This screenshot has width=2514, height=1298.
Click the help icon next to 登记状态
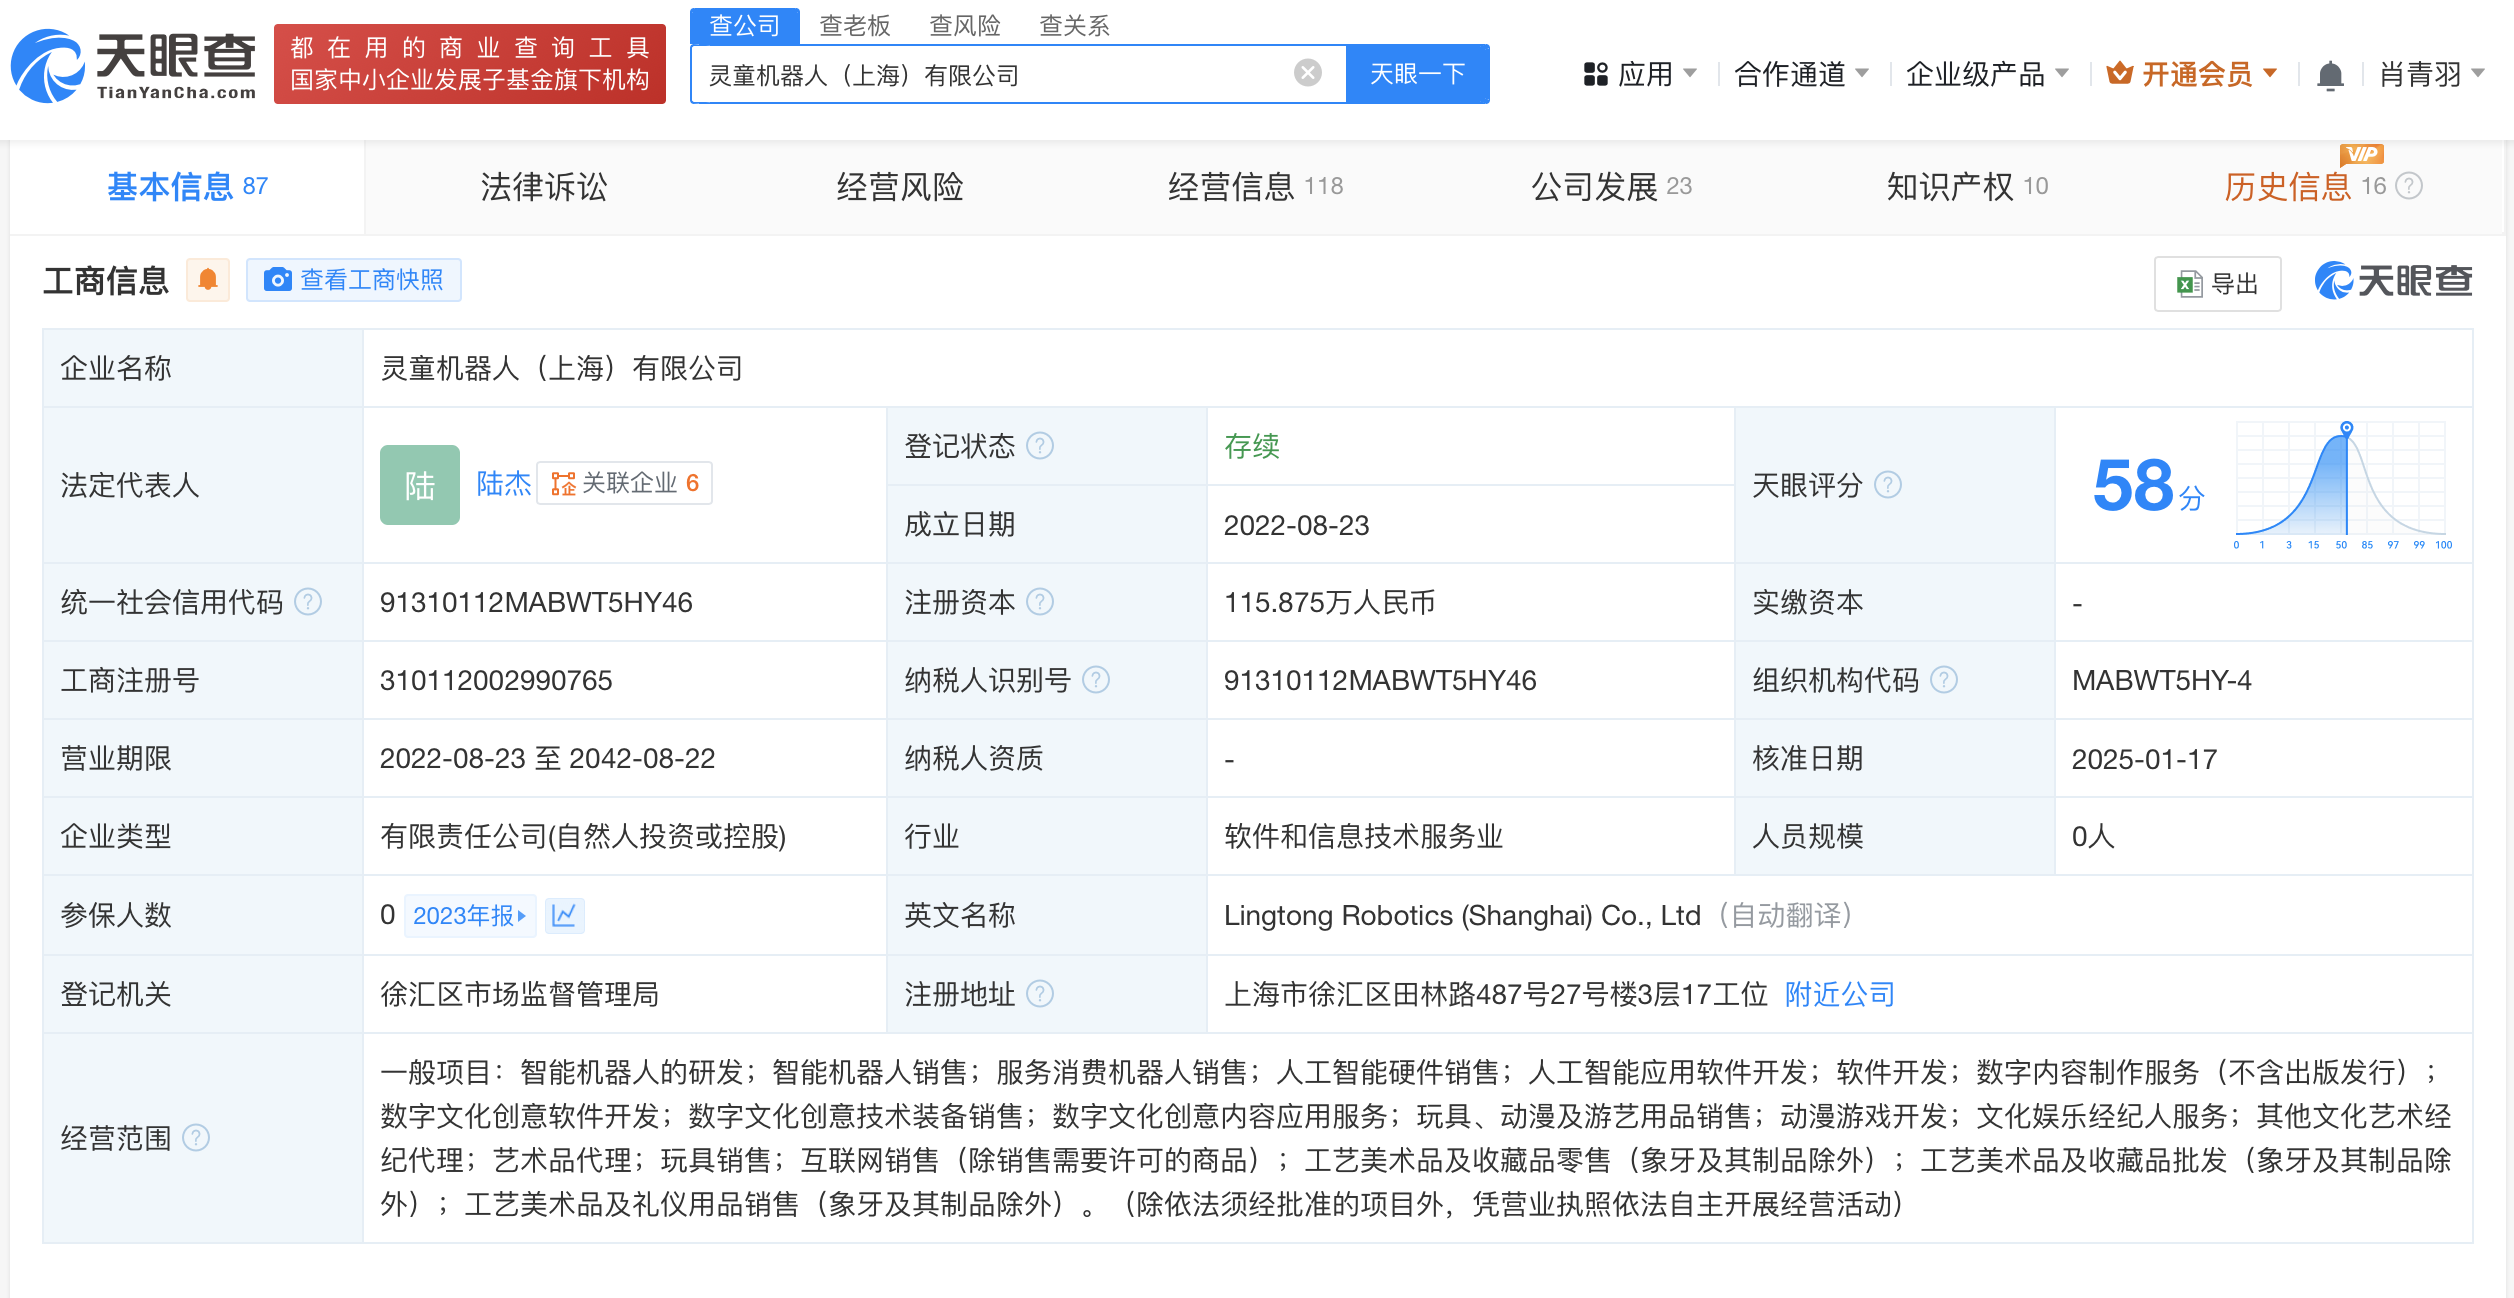pyautogui.click(x=1040, y=446)
